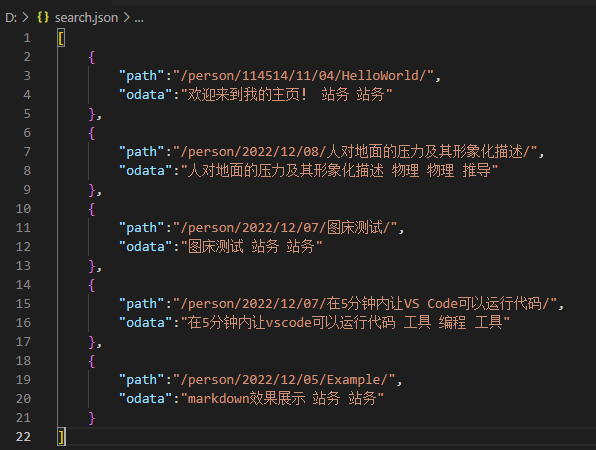Click the "path" key on line 7
596x450 pixels.
coord(142,151)
